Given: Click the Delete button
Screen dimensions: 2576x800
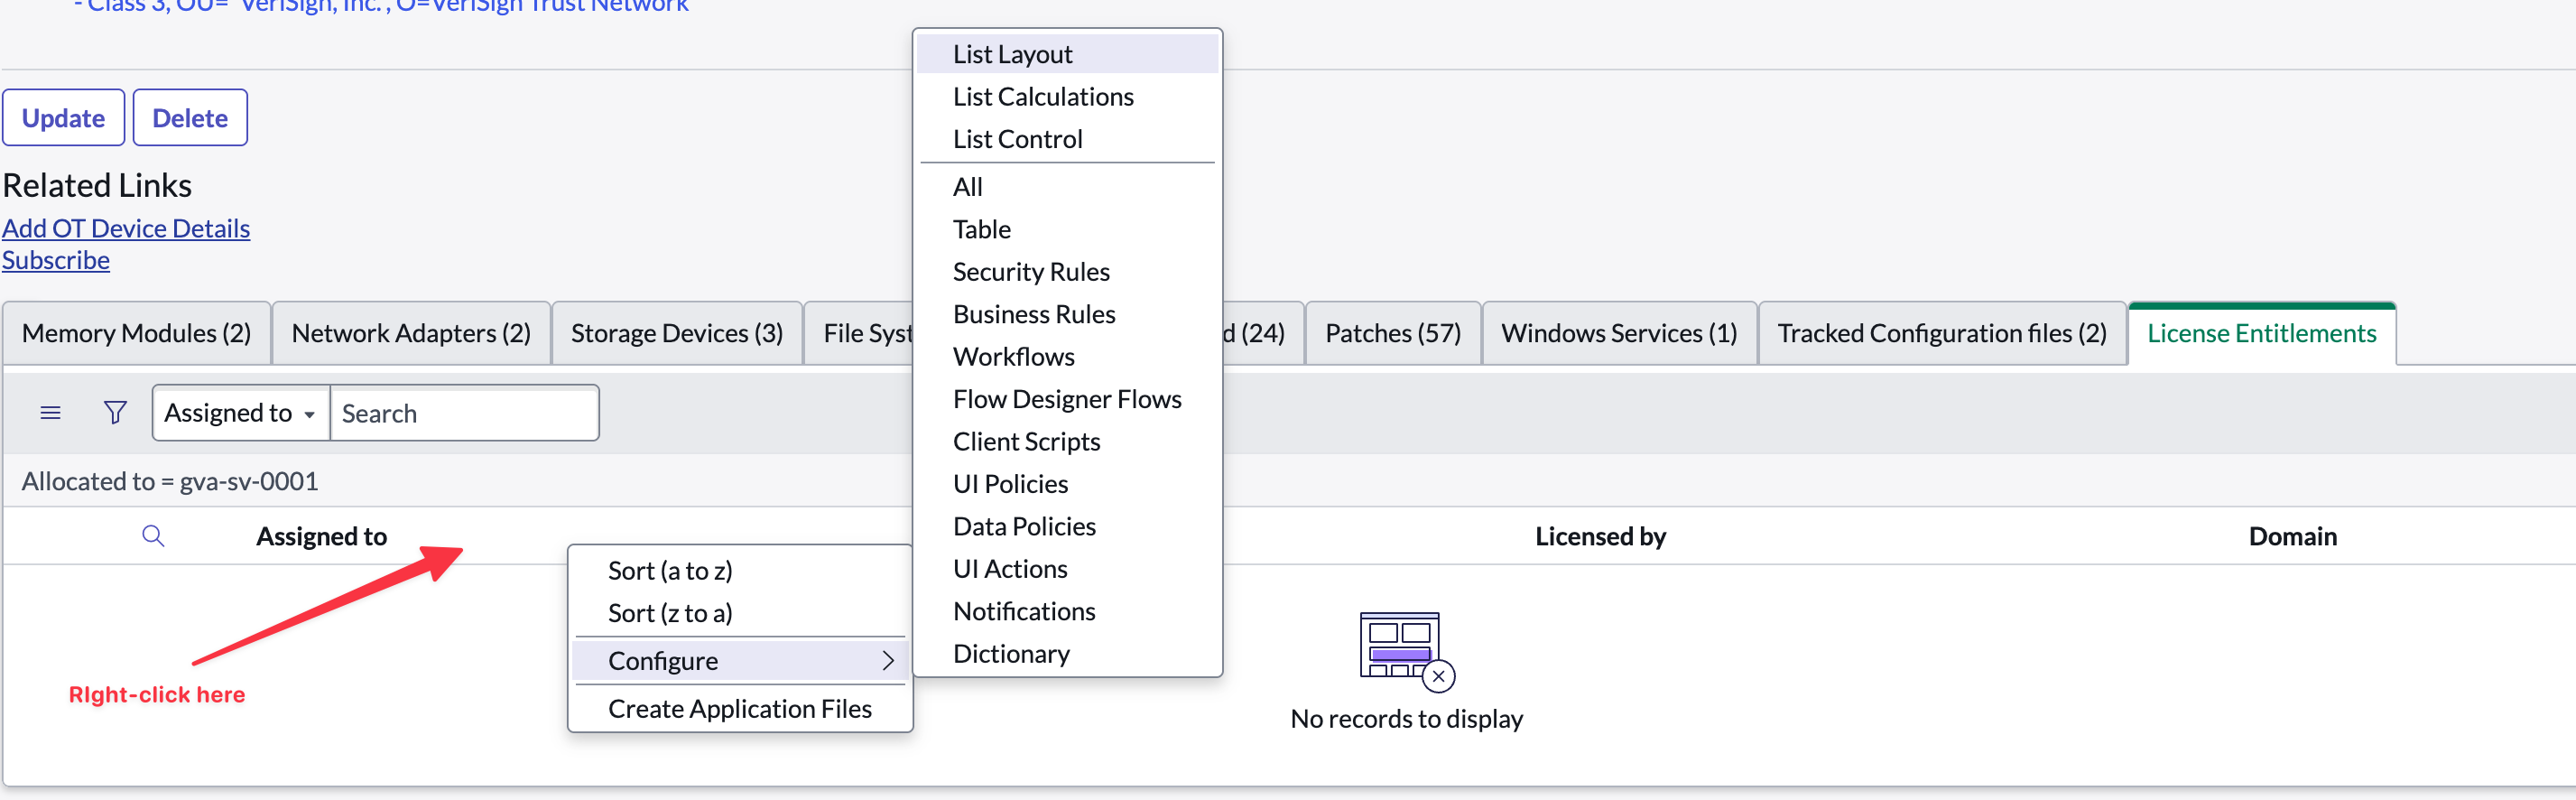Looking at the screenshot, I should click(190, 118).
